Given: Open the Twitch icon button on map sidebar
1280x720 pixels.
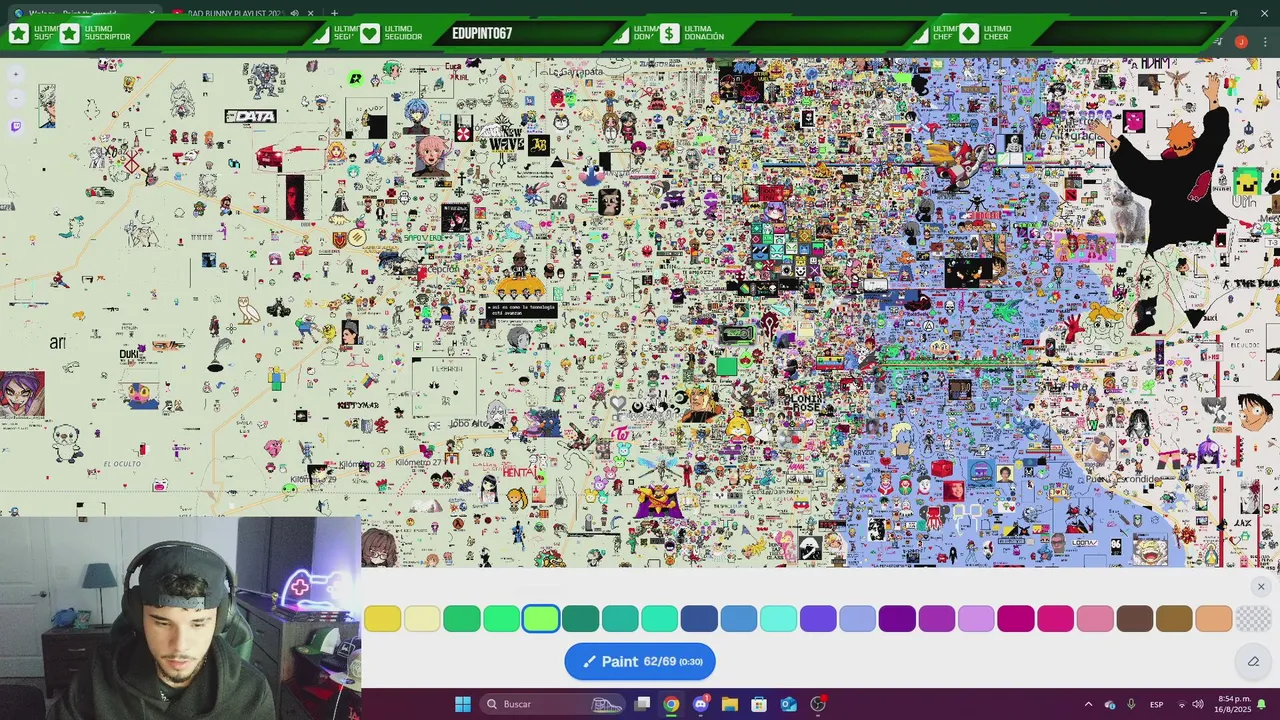Looking at the screenshot, I should click(16, 126).
